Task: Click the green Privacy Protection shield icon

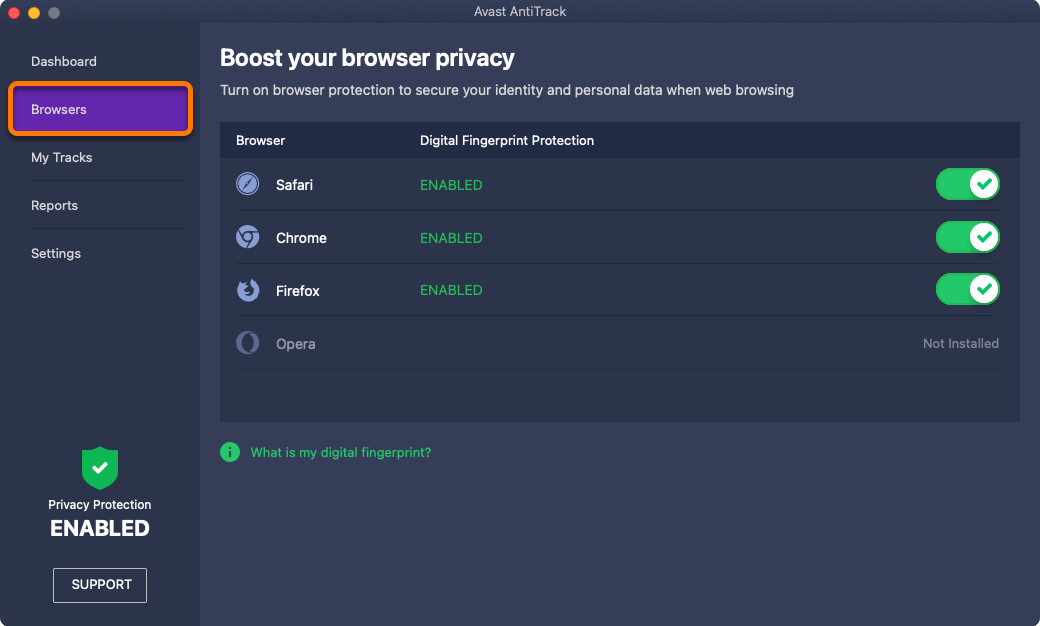Action: click(x=99, y=468)
